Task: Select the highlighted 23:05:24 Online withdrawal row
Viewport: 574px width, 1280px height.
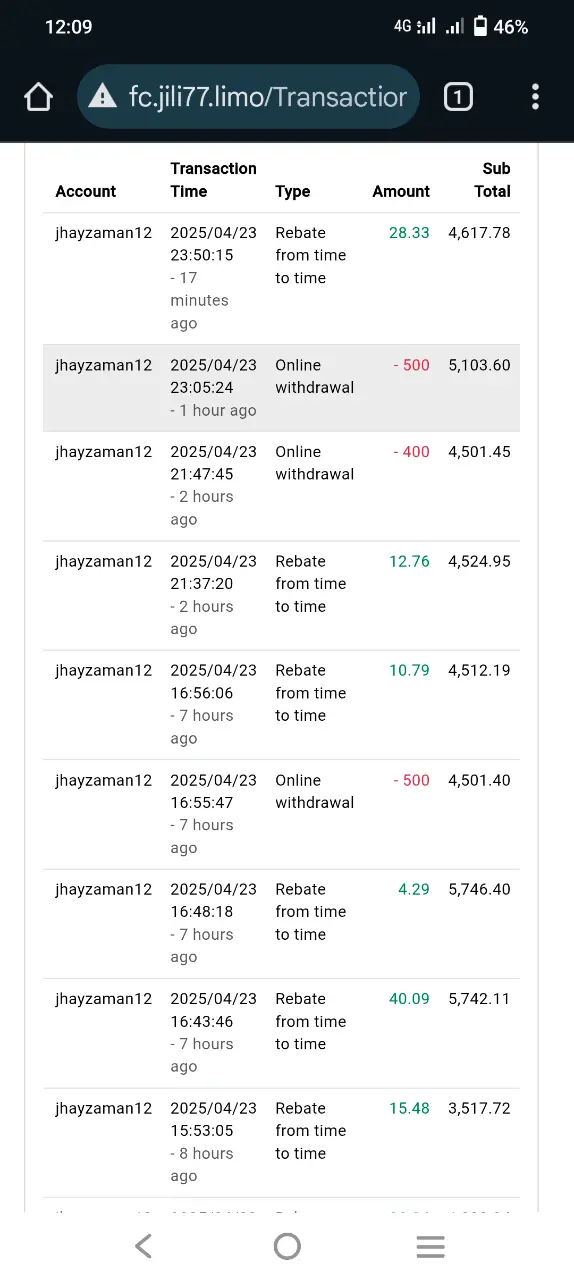Action: coord(281,388)
